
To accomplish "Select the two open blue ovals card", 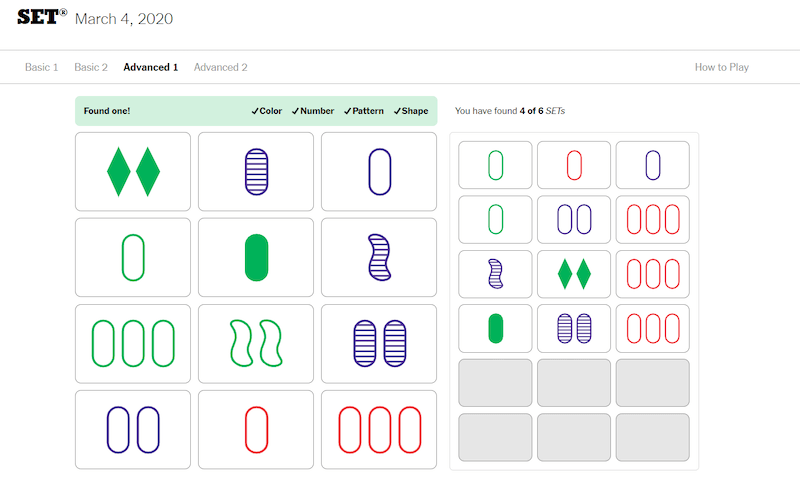I will point(133,429).
